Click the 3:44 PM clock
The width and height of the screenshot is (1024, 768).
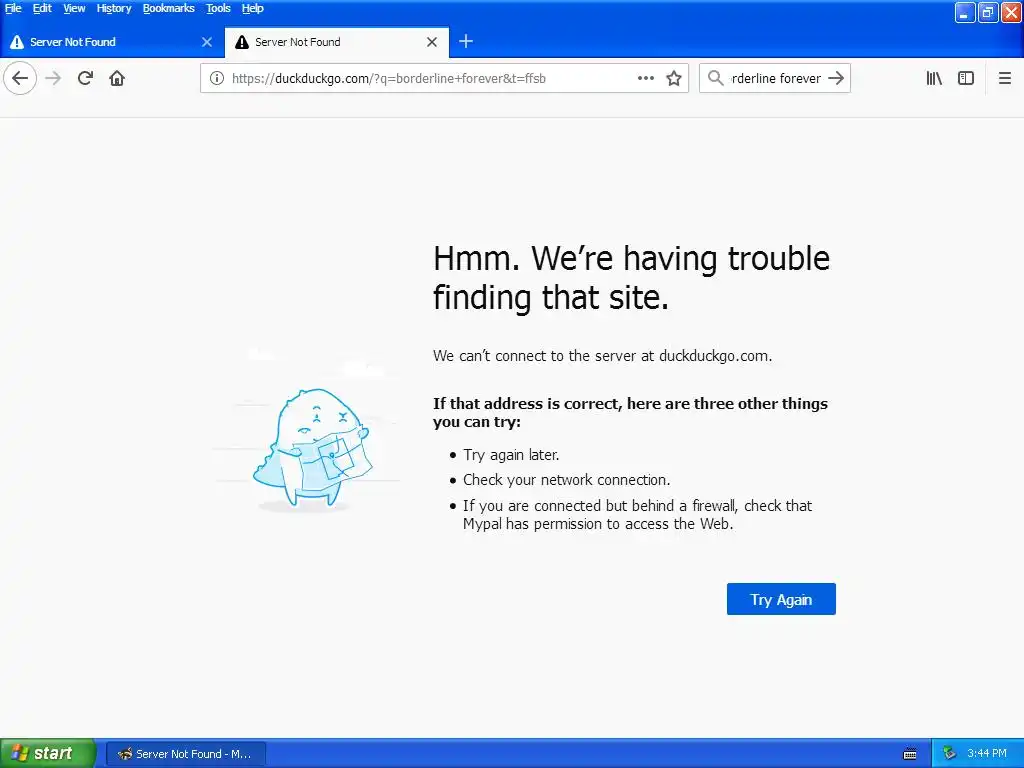click(987, 754)
